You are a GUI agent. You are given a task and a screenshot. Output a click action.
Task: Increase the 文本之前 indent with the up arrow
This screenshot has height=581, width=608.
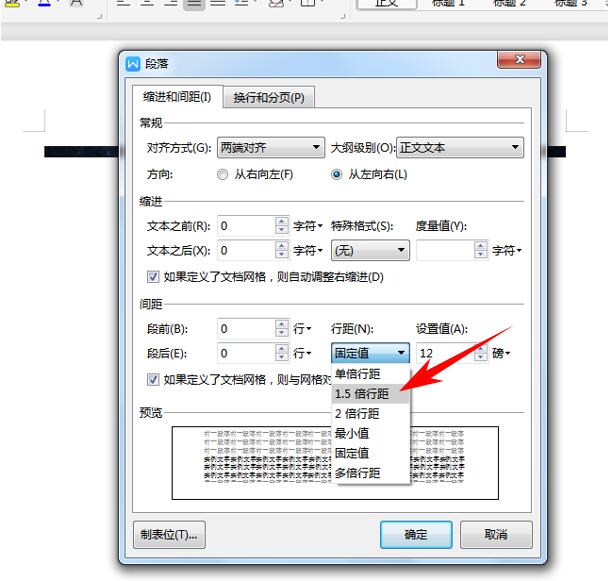pos(282,221)
